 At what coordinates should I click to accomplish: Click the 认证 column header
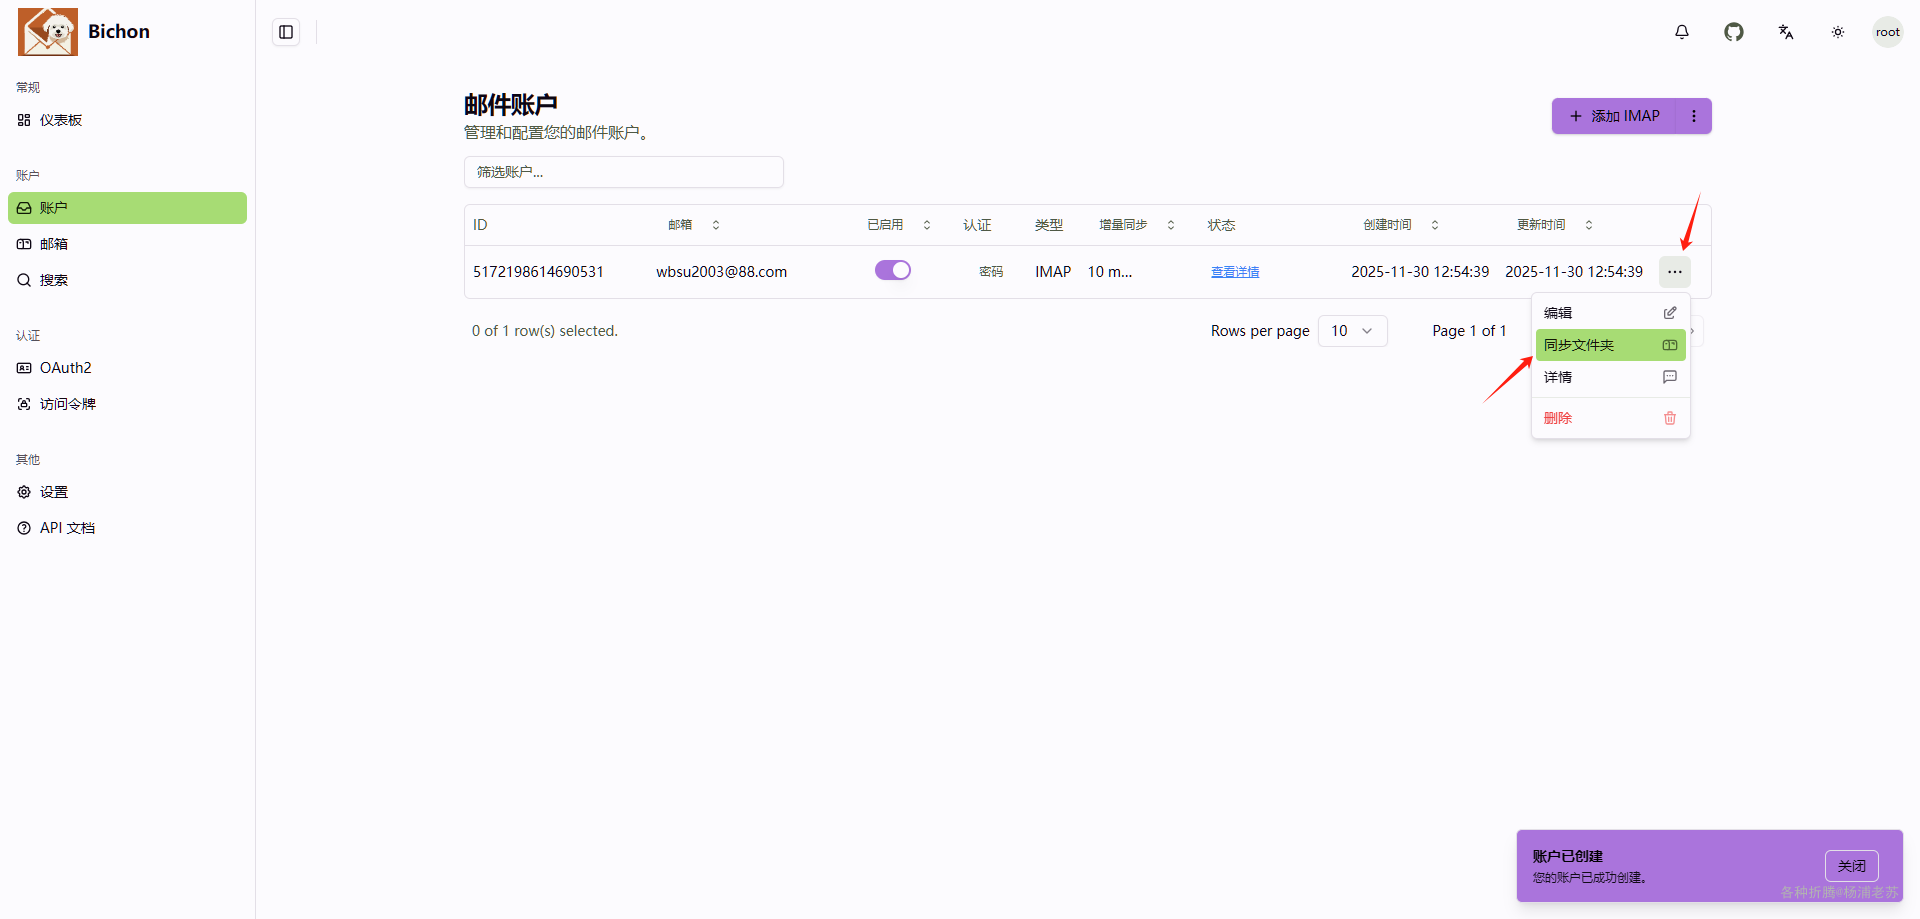(977, 225)
